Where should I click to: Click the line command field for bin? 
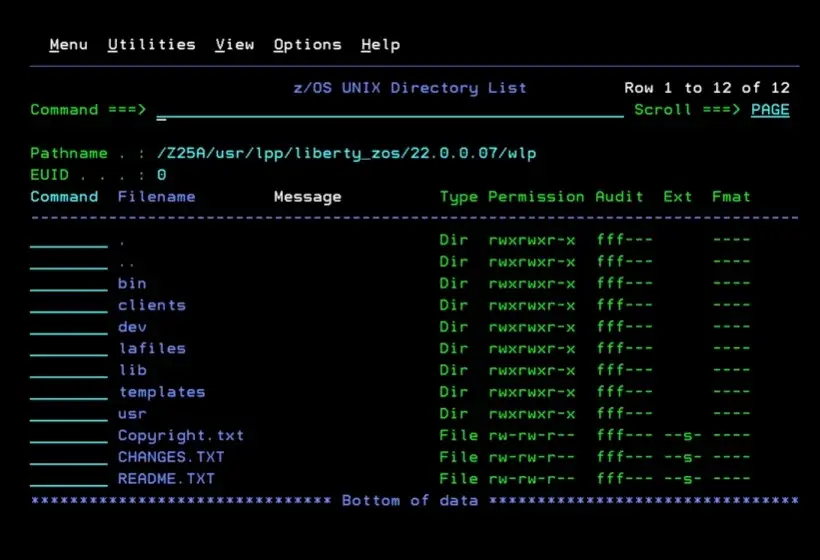click(69, 284)
